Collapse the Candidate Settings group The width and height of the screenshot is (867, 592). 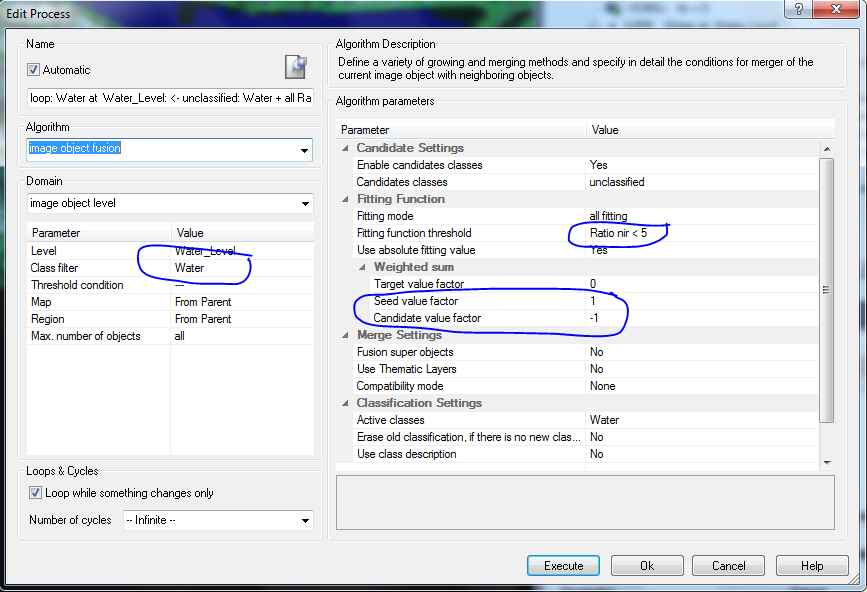click(346, 148)
